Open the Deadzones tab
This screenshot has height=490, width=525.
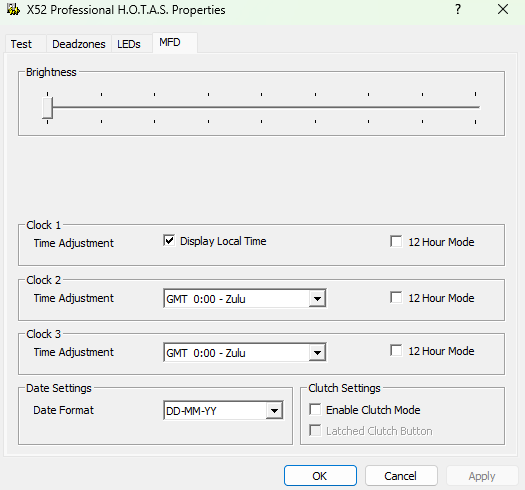pos(79,44)
